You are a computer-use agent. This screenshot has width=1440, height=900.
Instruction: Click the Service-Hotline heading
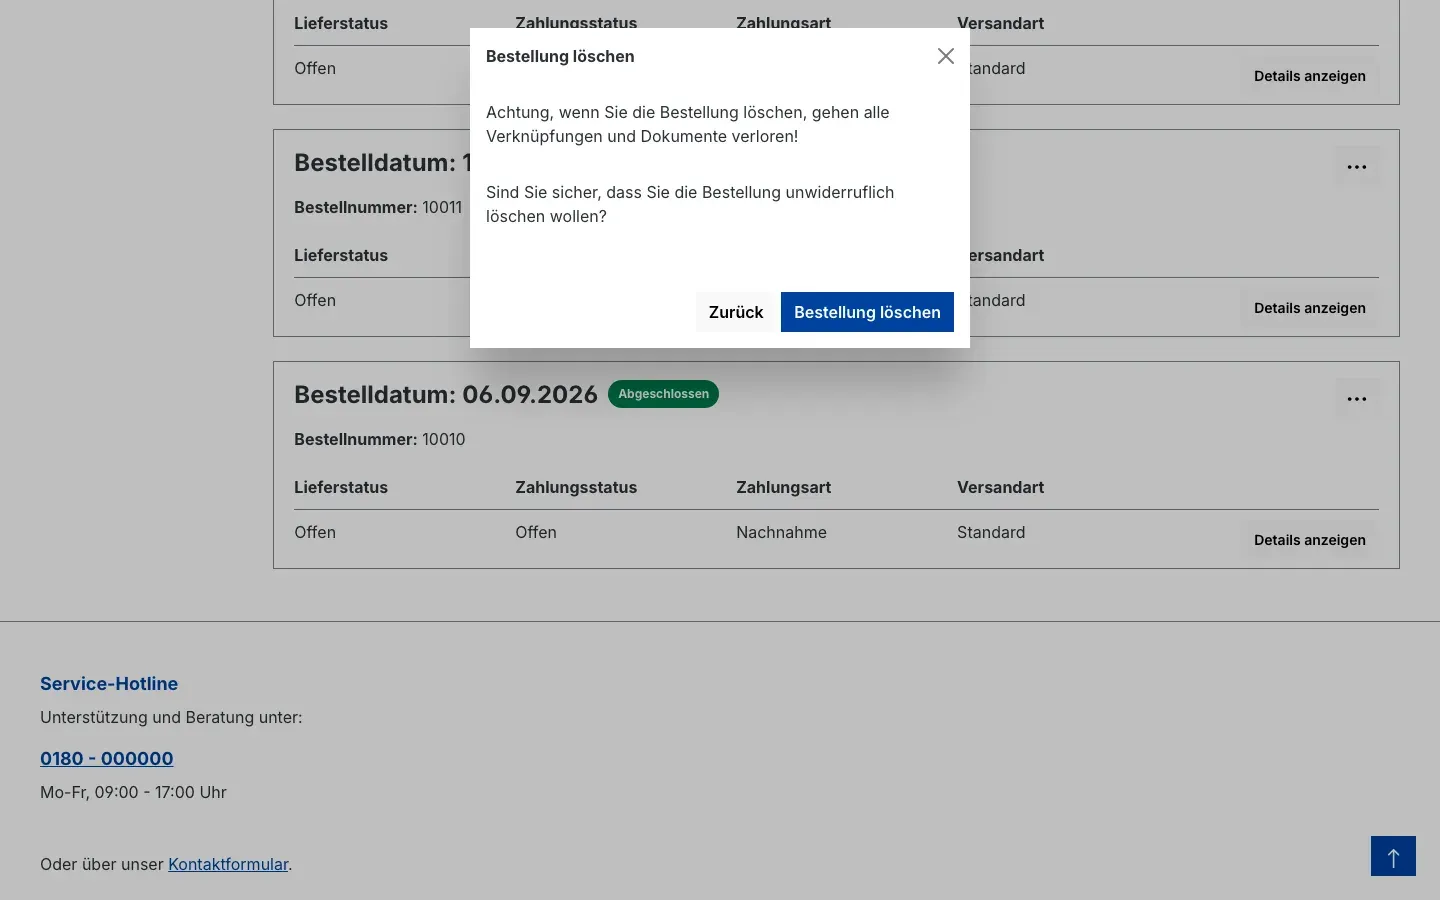click(109, 684)
